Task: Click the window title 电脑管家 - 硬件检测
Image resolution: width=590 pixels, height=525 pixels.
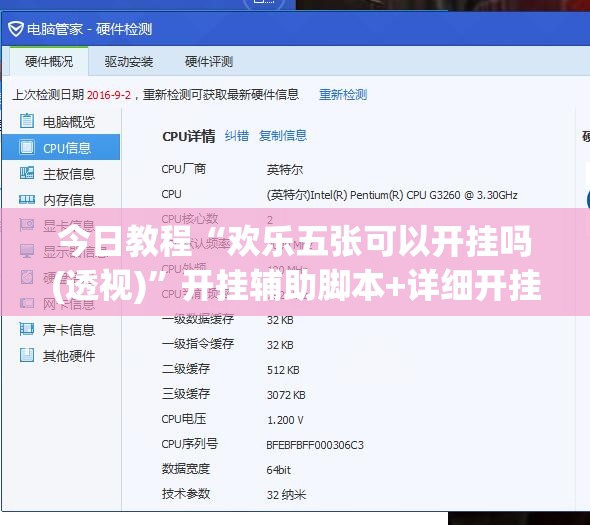Action: pos(90,29)
